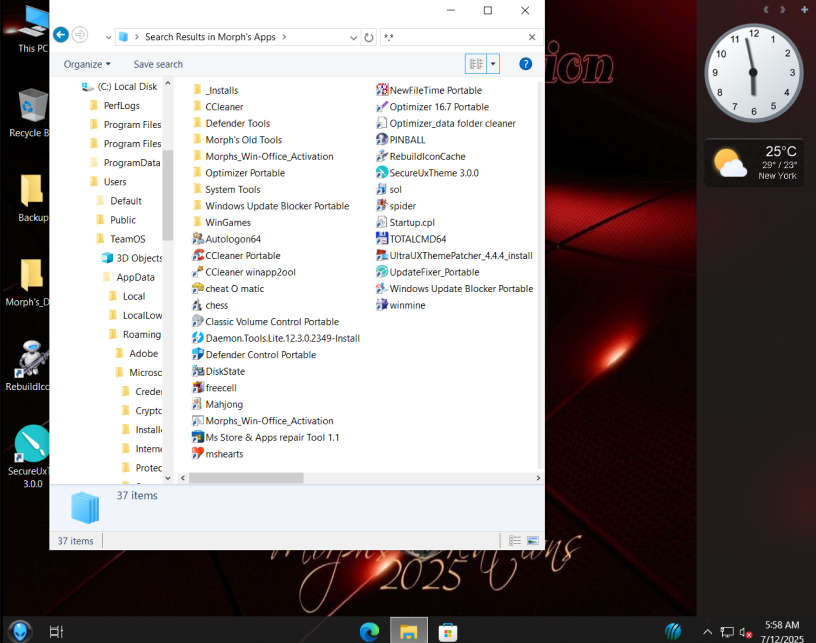The height and width of the screenshot is (643, 816).
Task: Open the Organize dropdown menu
Action: [87, 64]
